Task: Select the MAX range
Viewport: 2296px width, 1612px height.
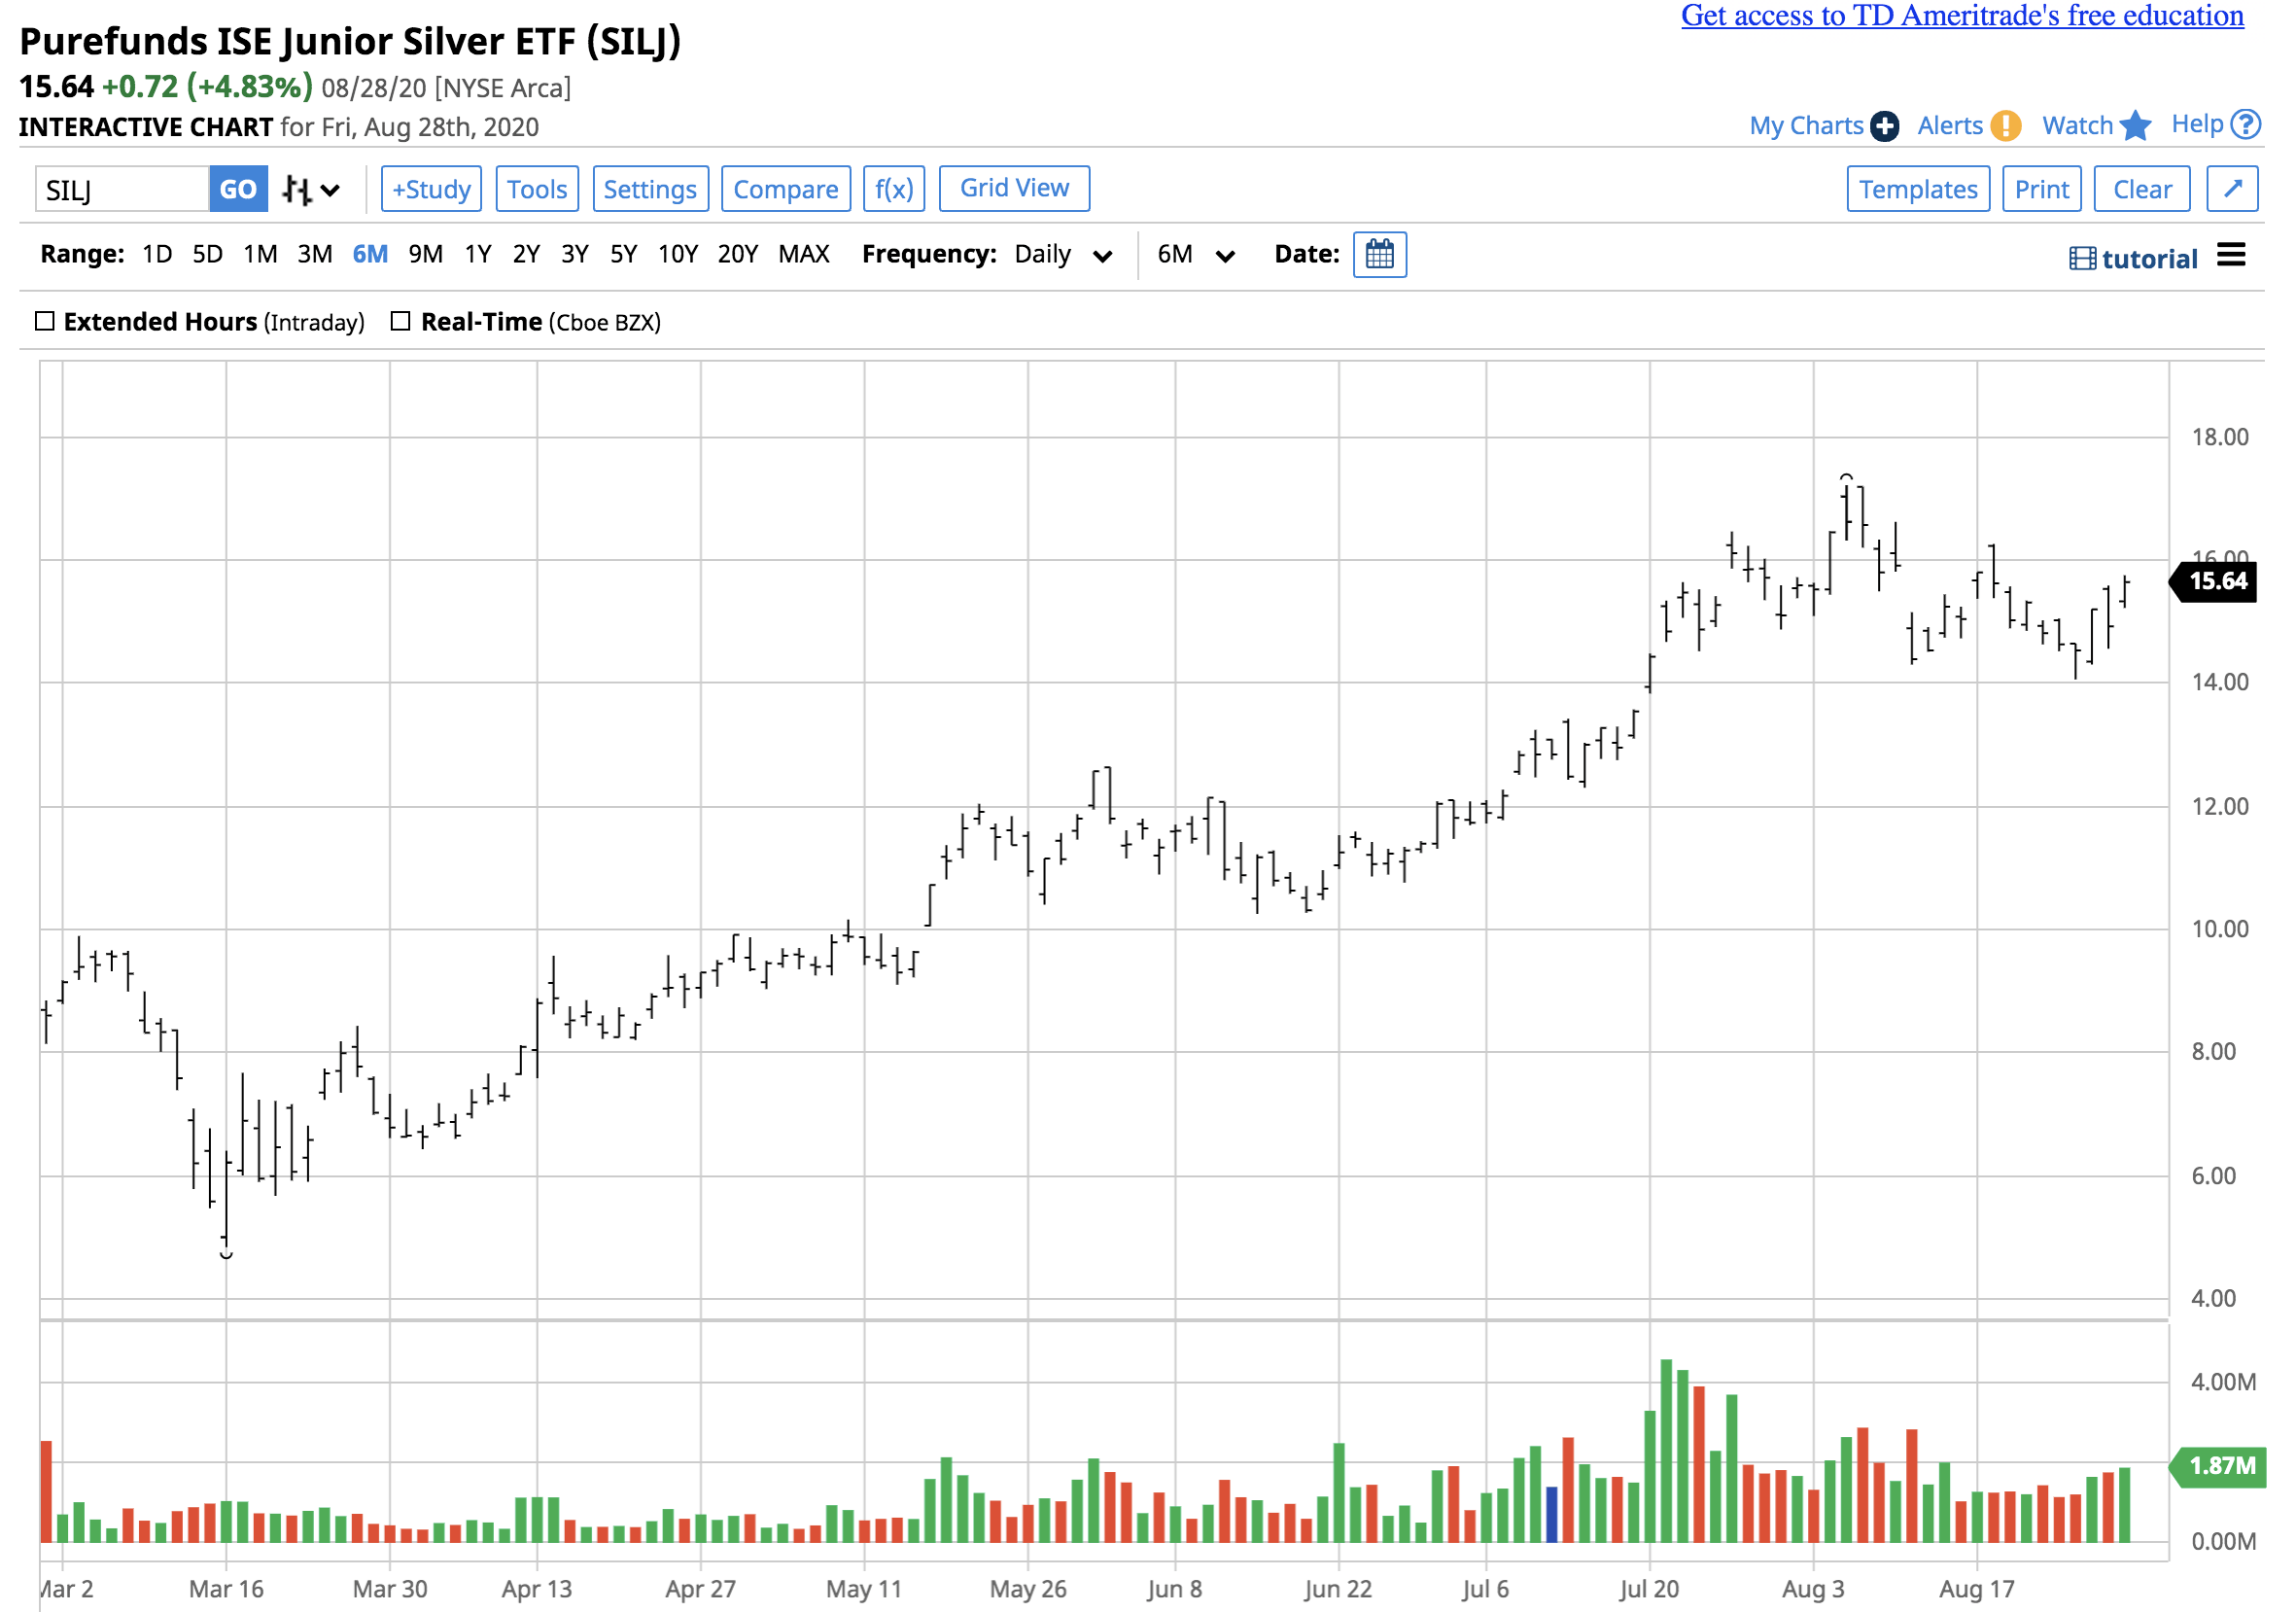Action: pos(804,254)
